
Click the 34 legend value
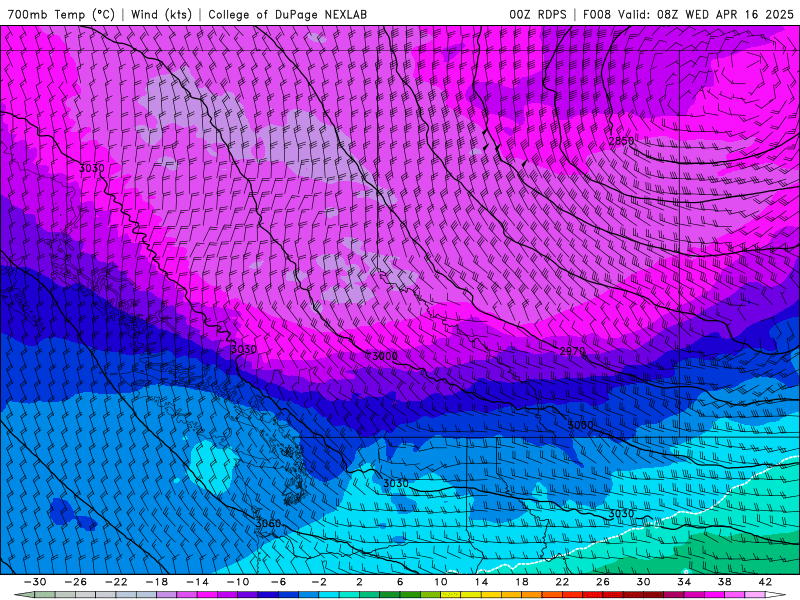pos(684,582)
